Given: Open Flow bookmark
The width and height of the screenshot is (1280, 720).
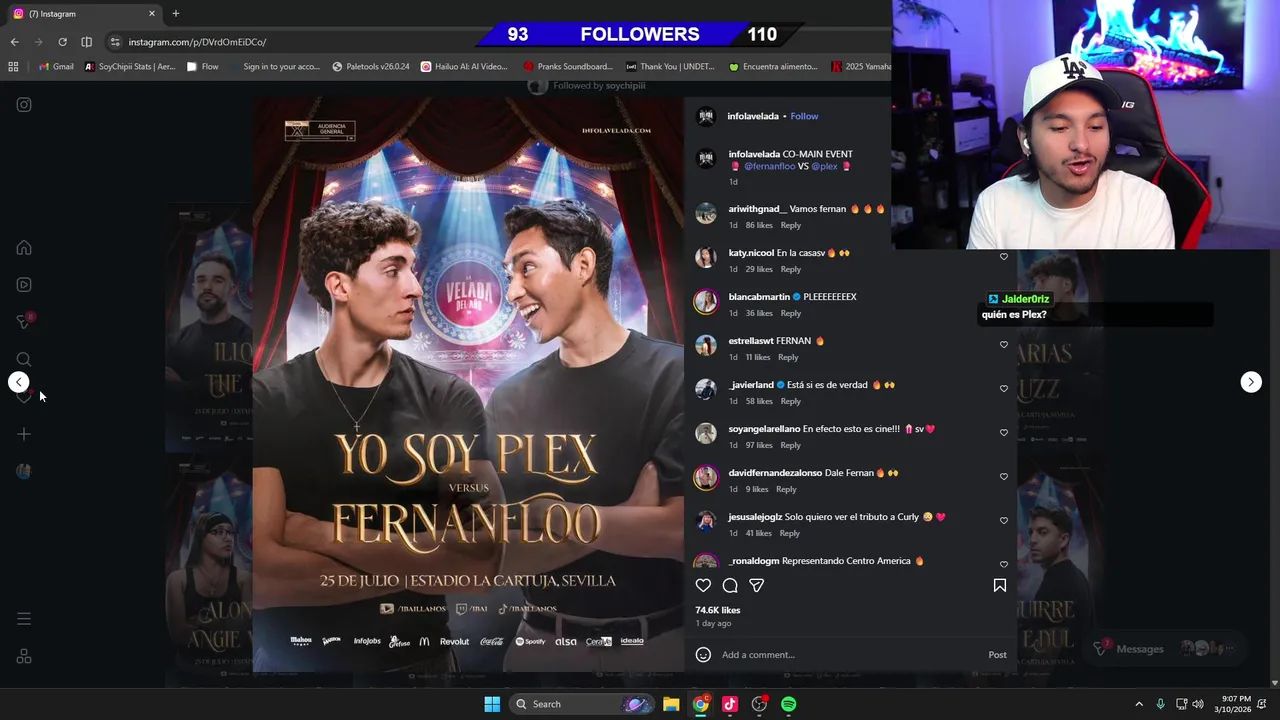Looking at the screenshot, I should (x=203, y=67).
